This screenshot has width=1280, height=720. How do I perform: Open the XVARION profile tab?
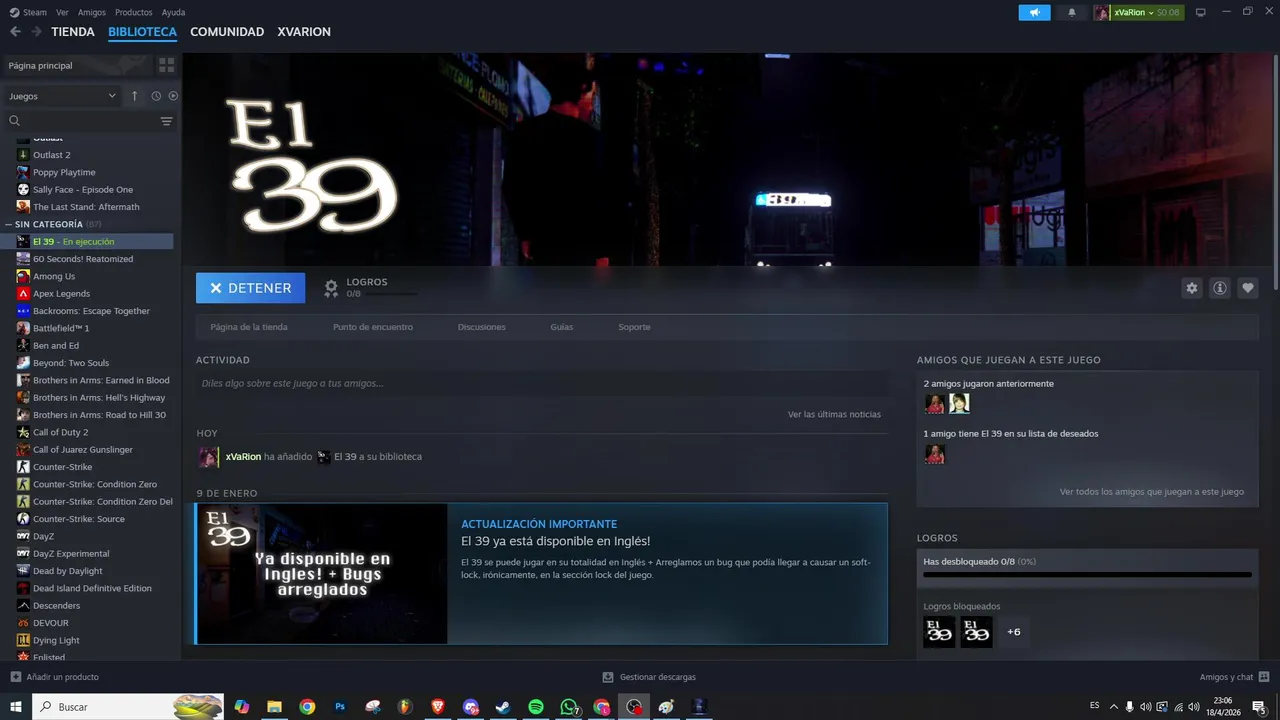click(x=304, y=32)
